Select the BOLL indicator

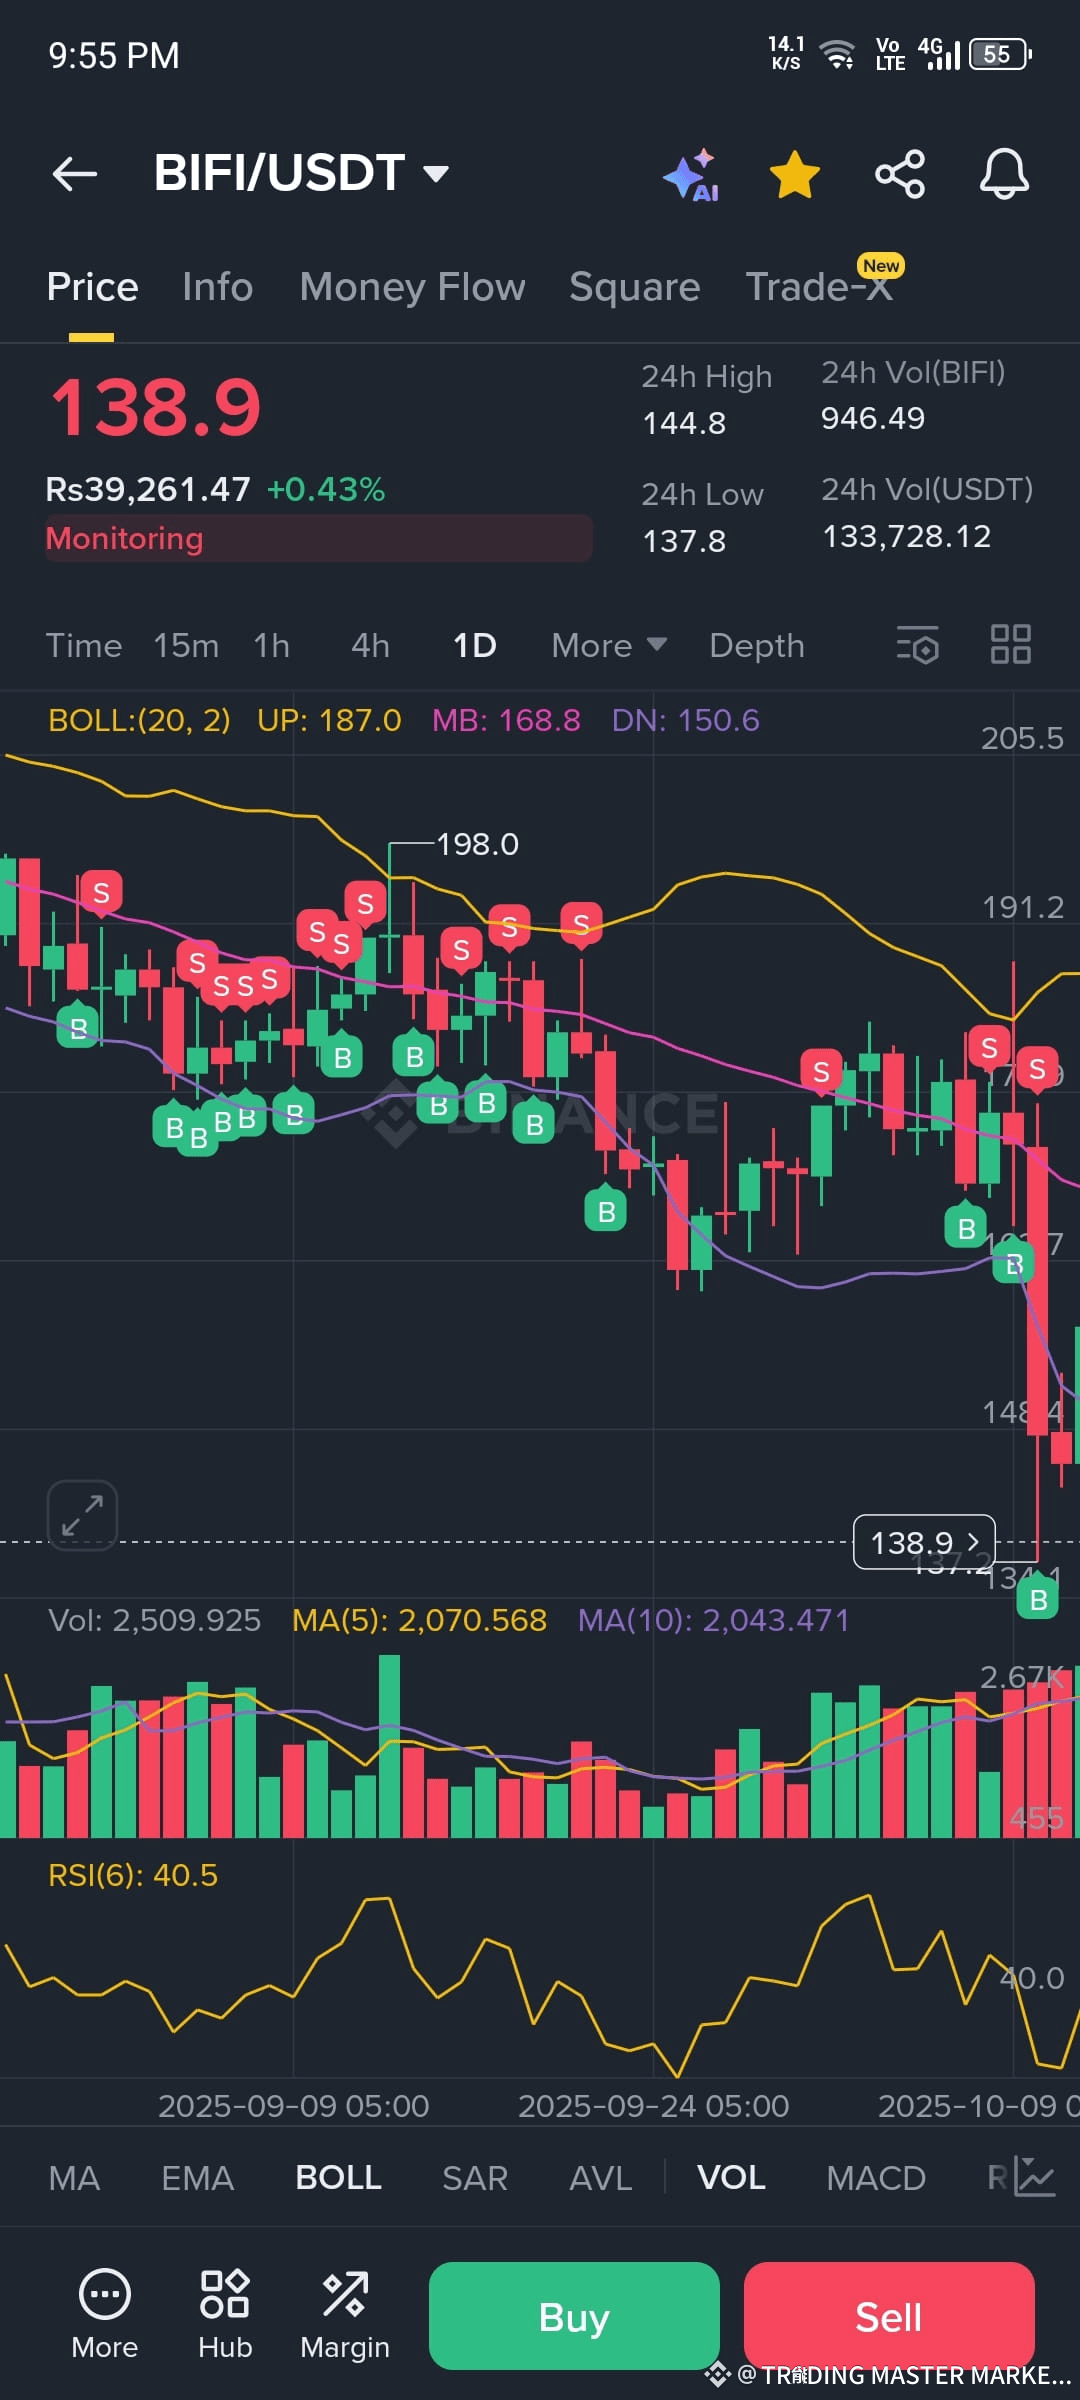pos(339,2178)
